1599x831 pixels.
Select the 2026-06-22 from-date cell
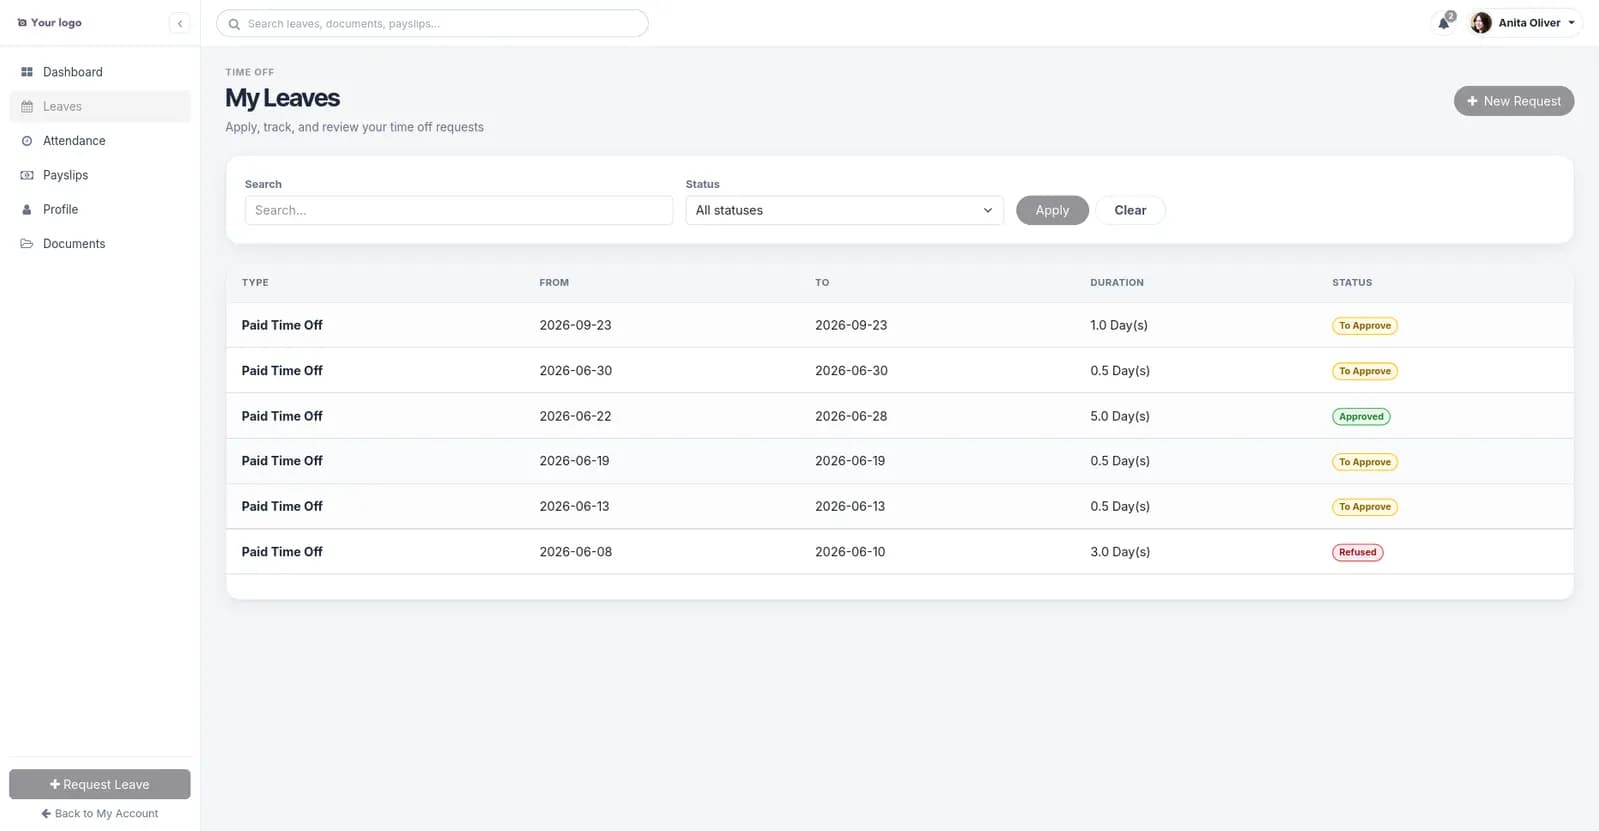[575, 416]
